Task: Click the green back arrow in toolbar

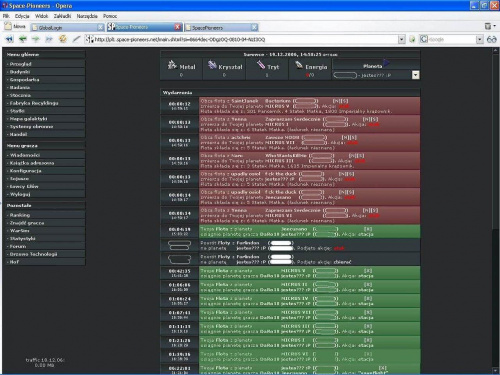Action: [22, 39]
